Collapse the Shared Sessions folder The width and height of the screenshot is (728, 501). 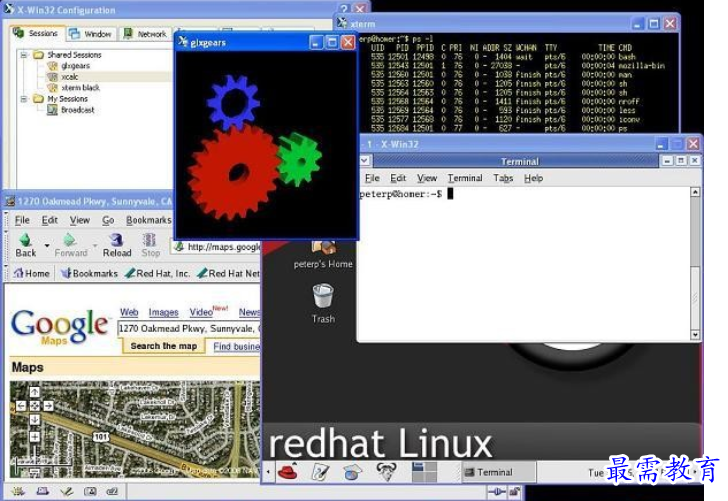point(24,55)
